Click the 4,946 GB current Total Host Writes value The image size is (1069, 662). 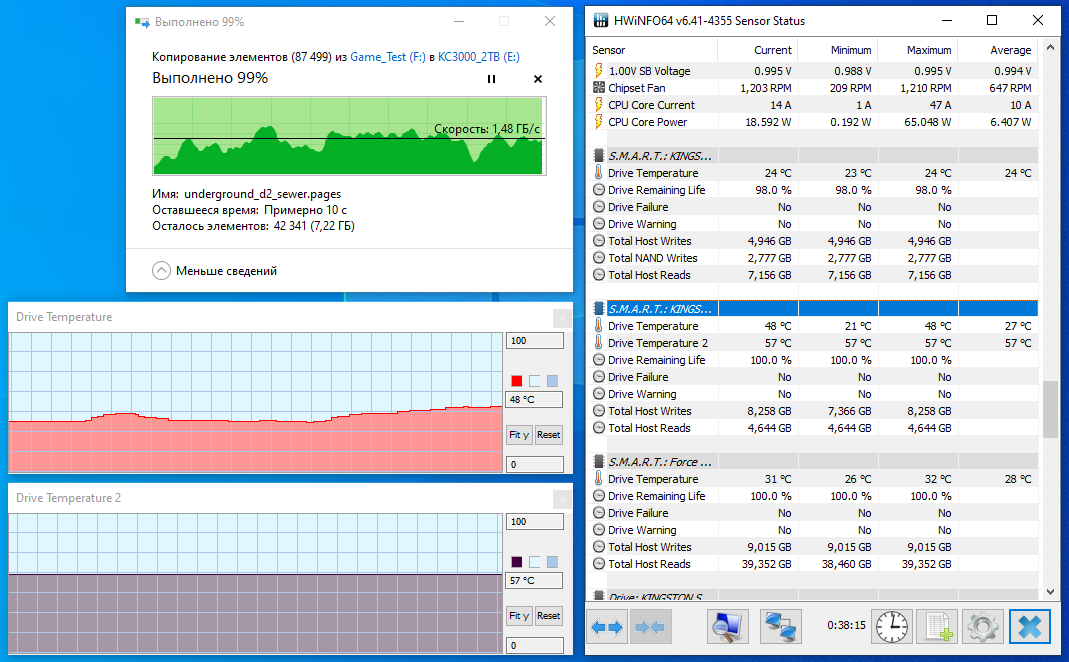[769, 241]
